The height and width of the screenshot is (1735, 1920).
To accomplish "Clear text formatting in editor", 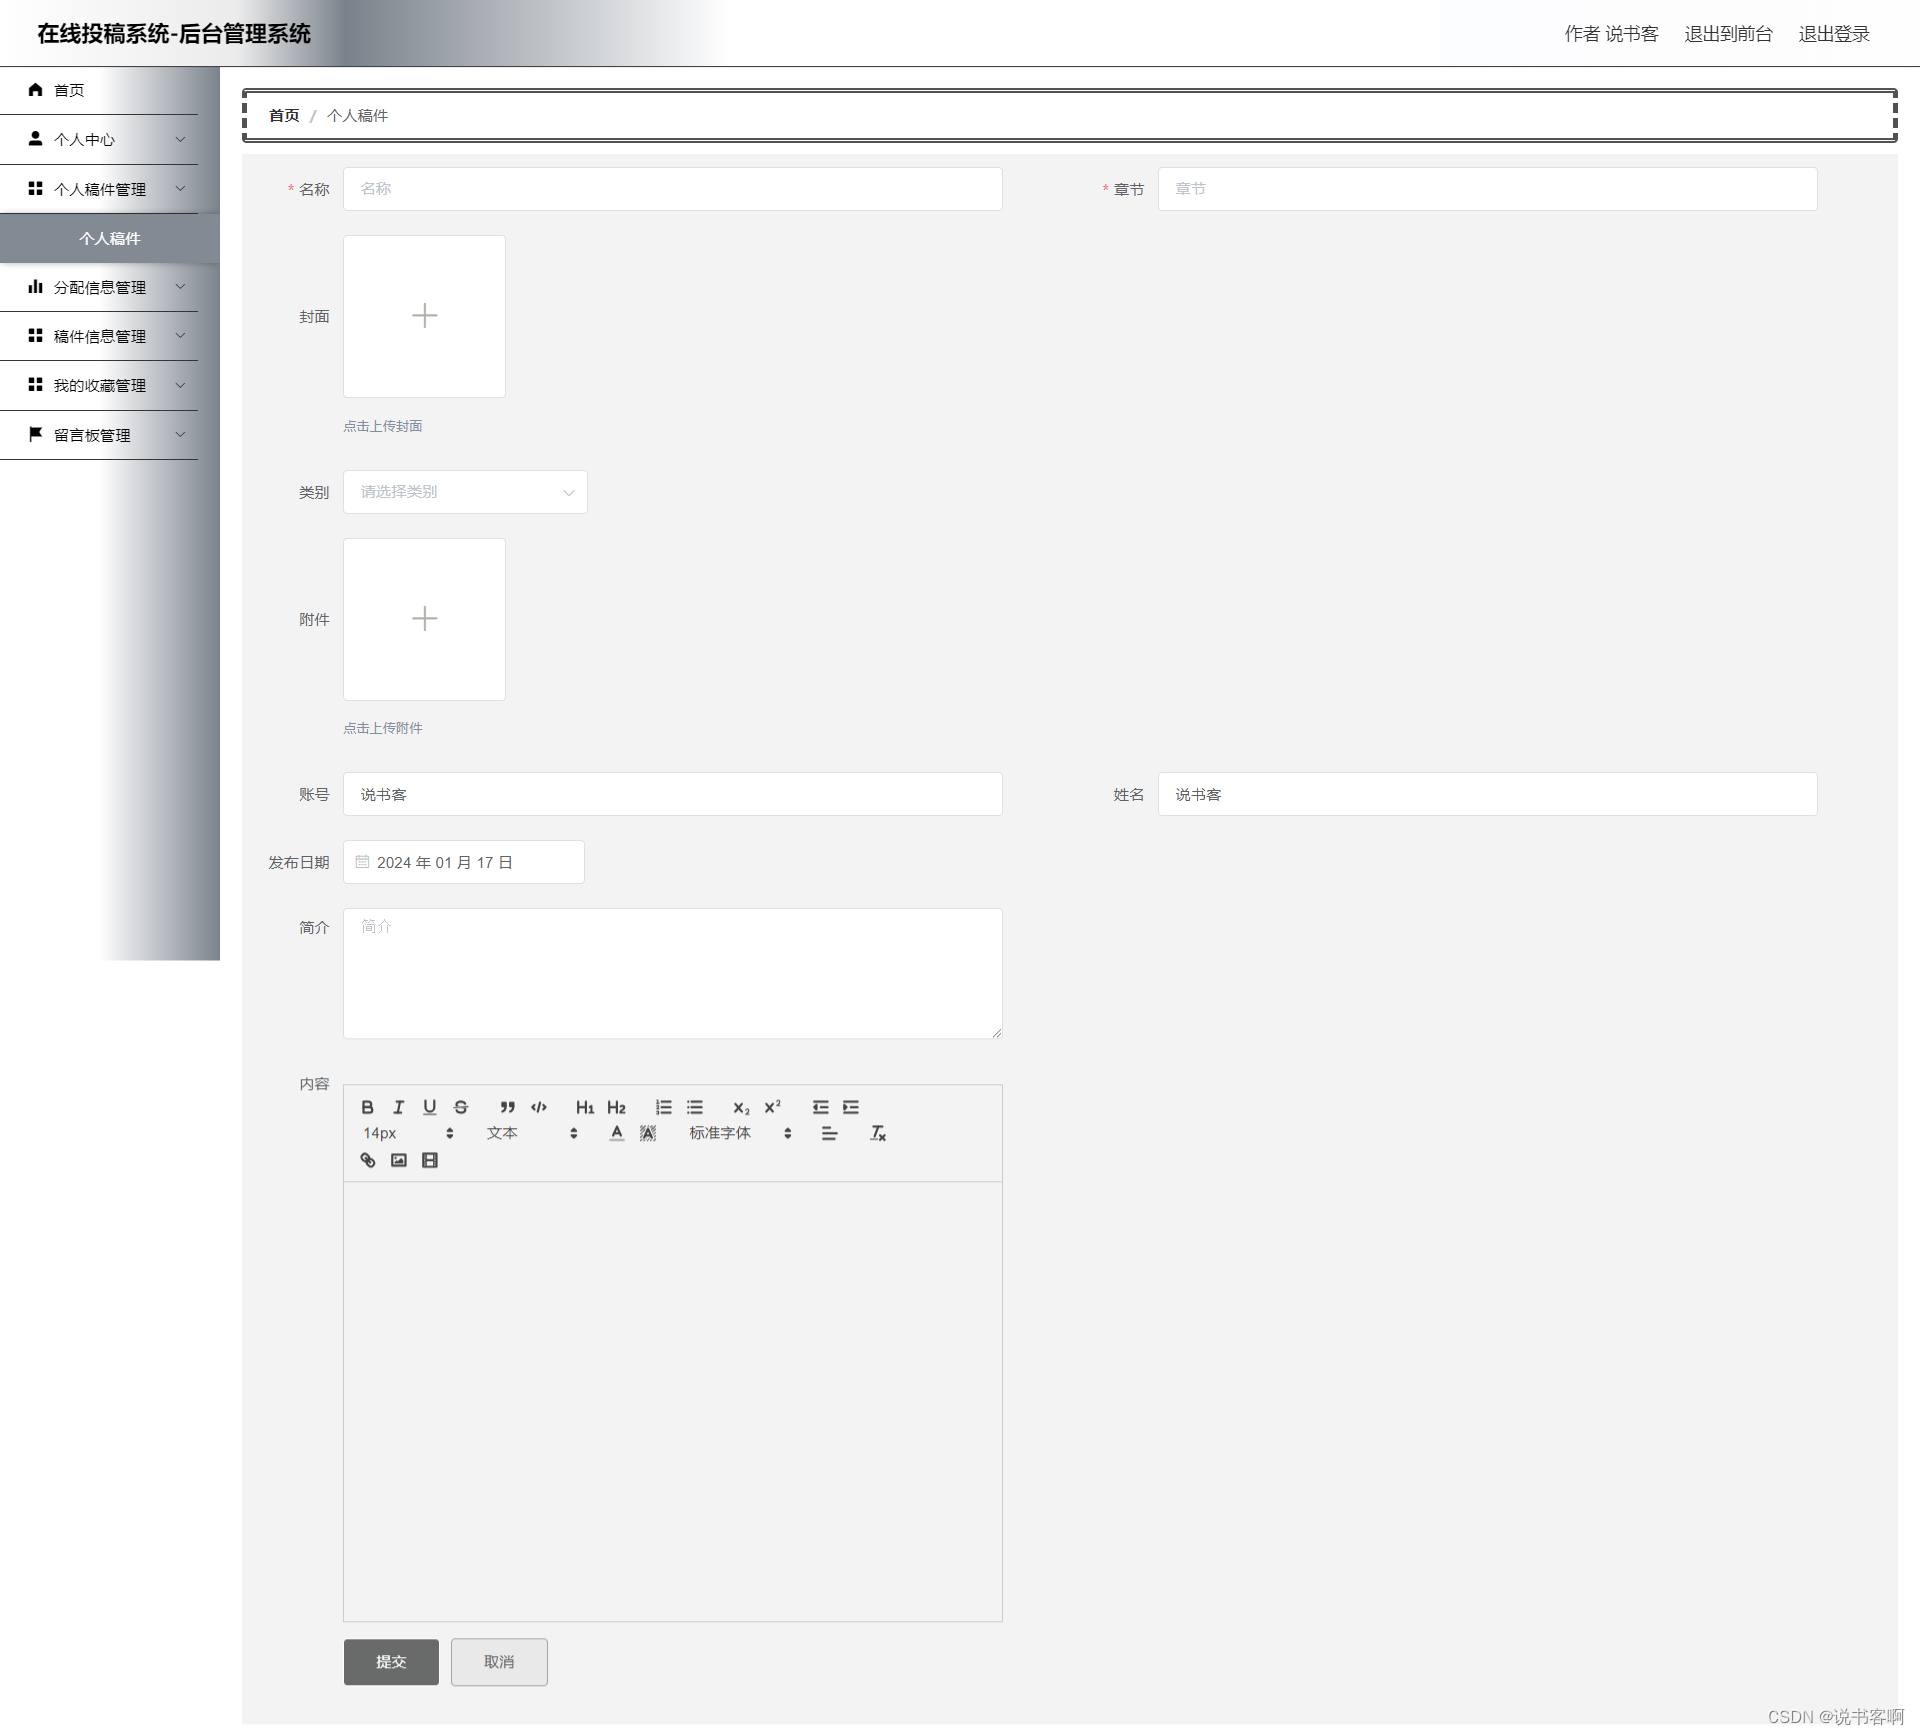I will 878,1133.
